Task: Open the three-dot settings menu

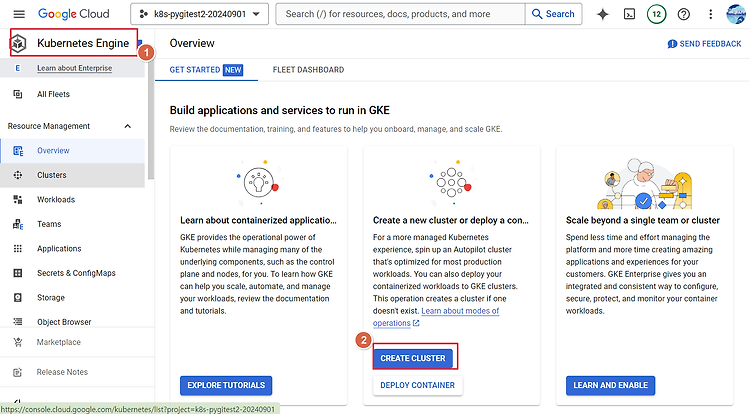Action: 710,14
